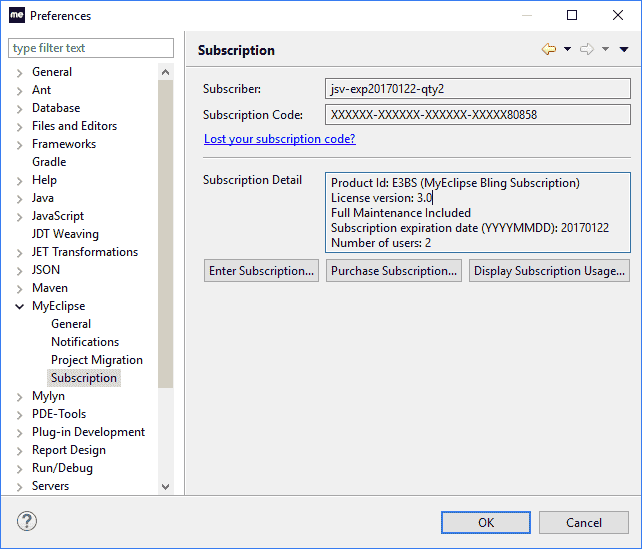Maximize the Preferences window
The image size is (642, 549).
coord(572,15)
